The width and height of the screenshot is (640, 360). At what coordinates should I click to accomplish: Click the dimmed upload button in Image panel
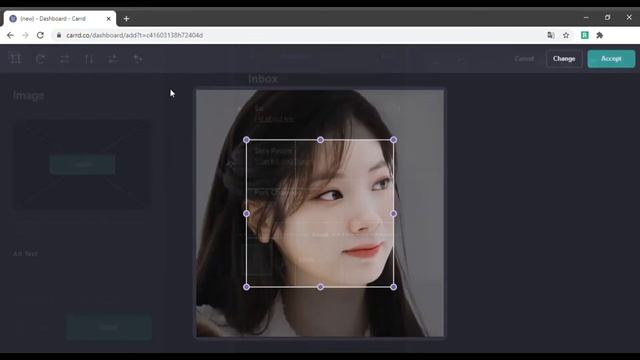82,164
